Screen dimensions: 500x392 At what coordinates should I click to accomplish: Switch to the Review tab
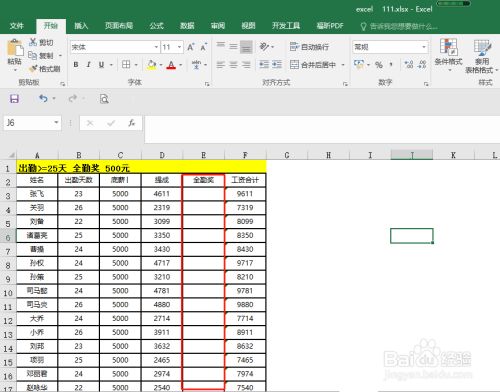(x=218, y=26)
